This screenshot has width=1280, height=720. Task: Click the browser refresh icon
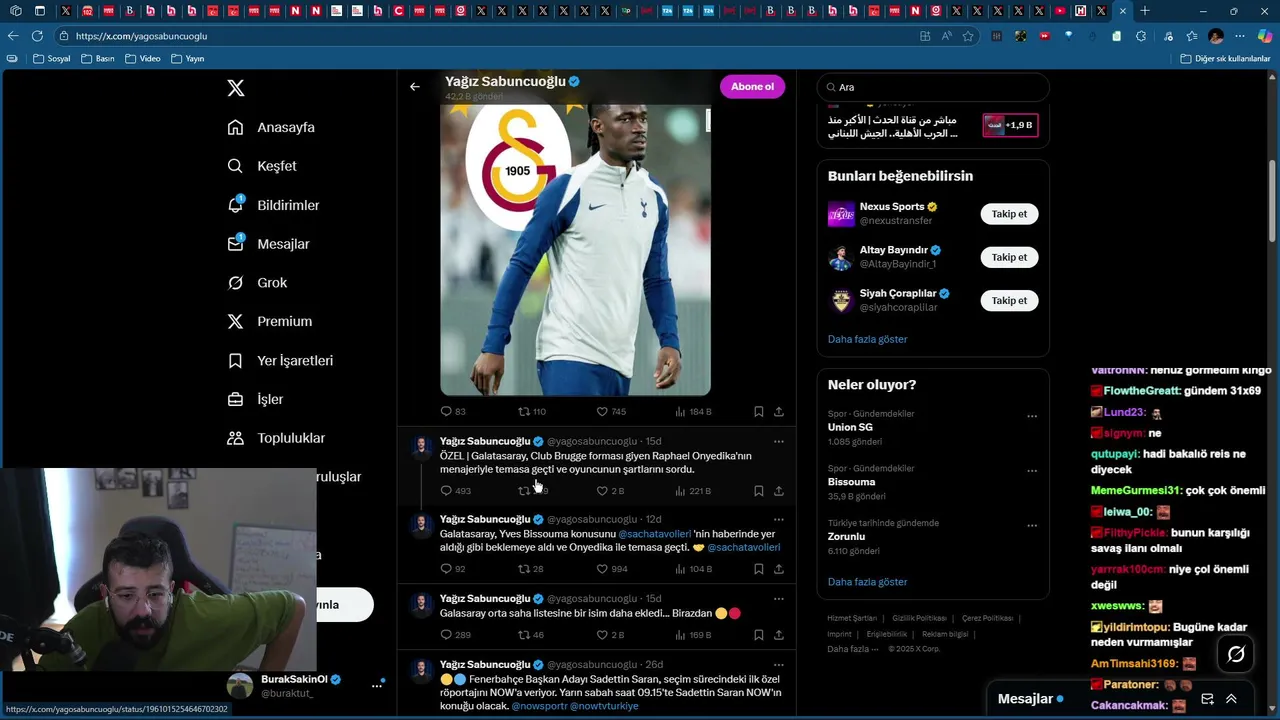coord(37,36)
